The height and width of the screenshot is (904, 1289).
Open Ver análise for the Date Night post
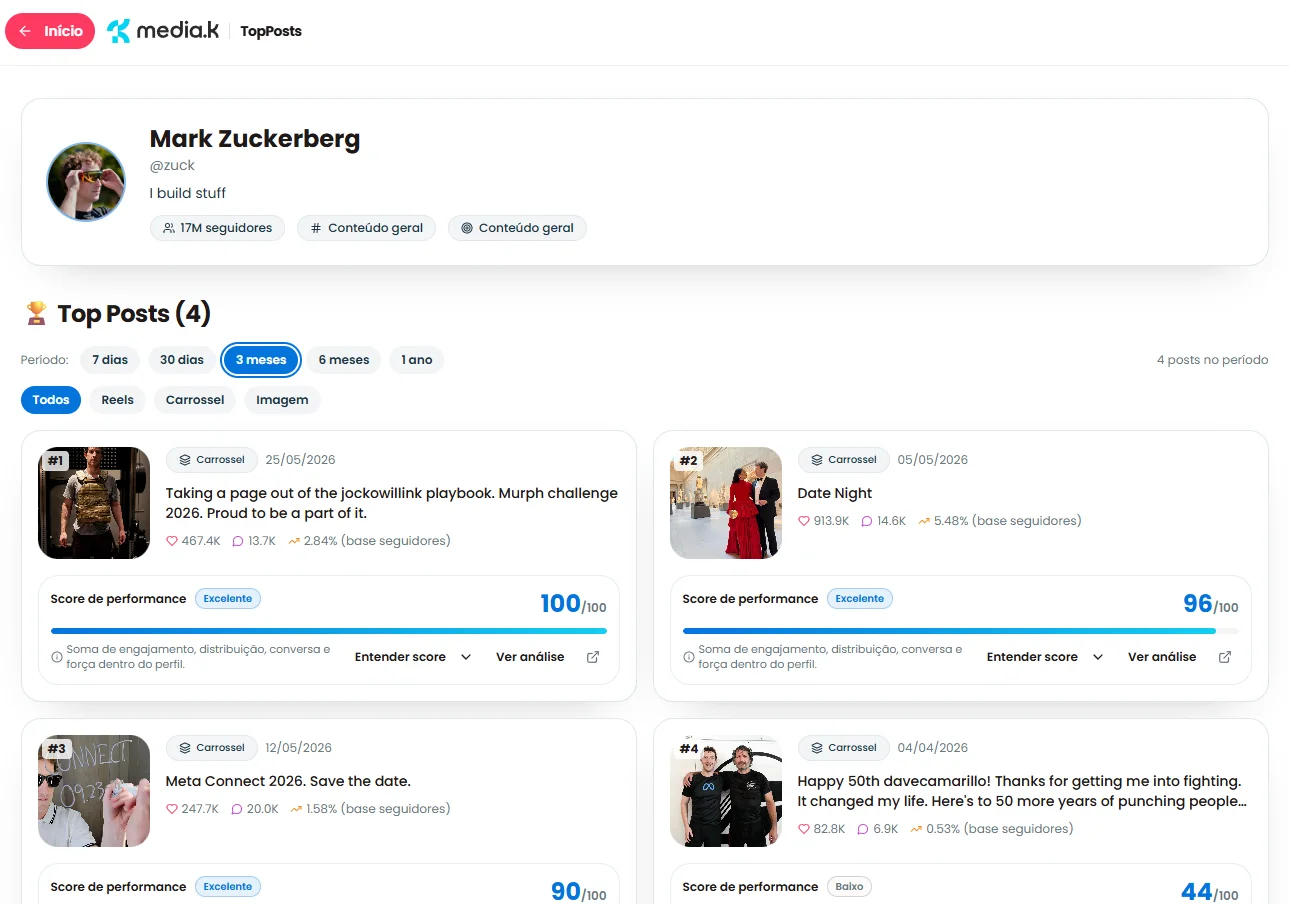coord(1179,657)
